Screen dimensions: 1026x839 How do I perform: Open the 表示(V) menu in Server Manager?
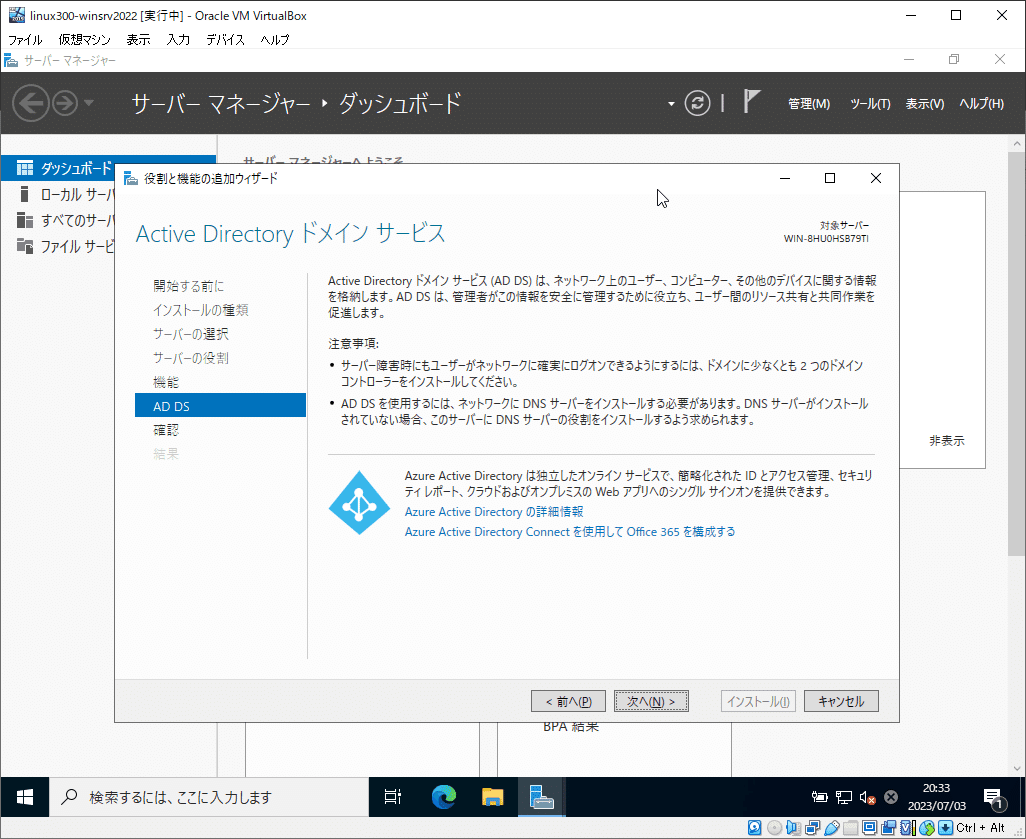925,103
